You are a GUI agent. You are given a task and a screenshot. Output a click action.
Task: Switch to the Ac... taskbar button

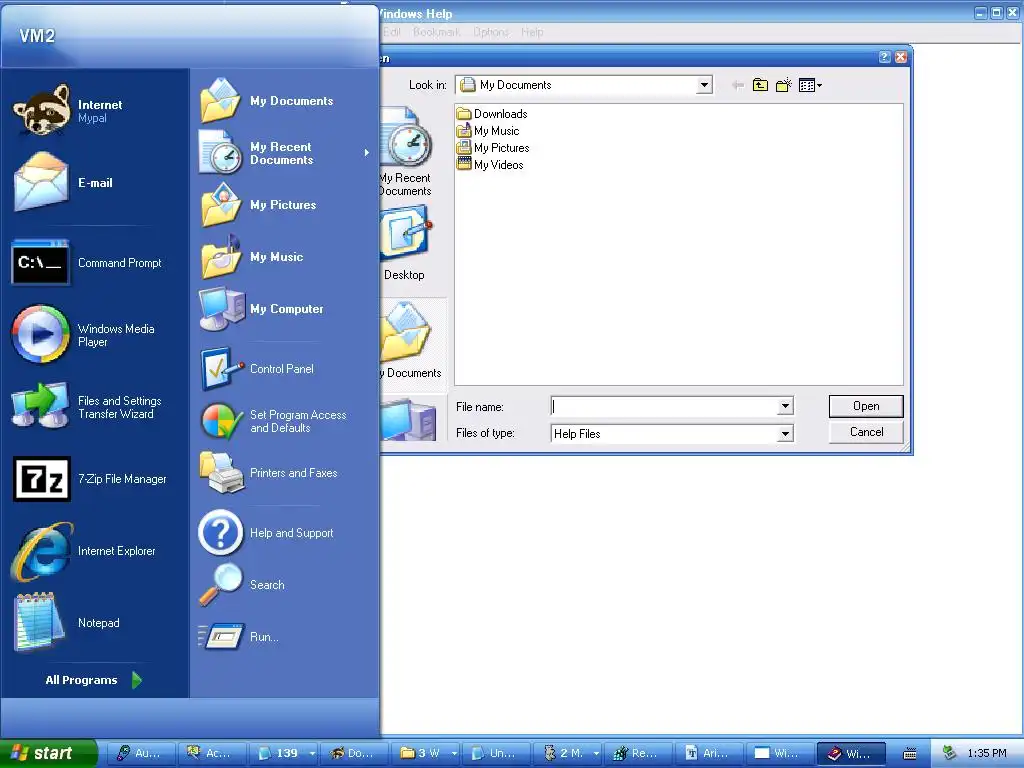211,754
